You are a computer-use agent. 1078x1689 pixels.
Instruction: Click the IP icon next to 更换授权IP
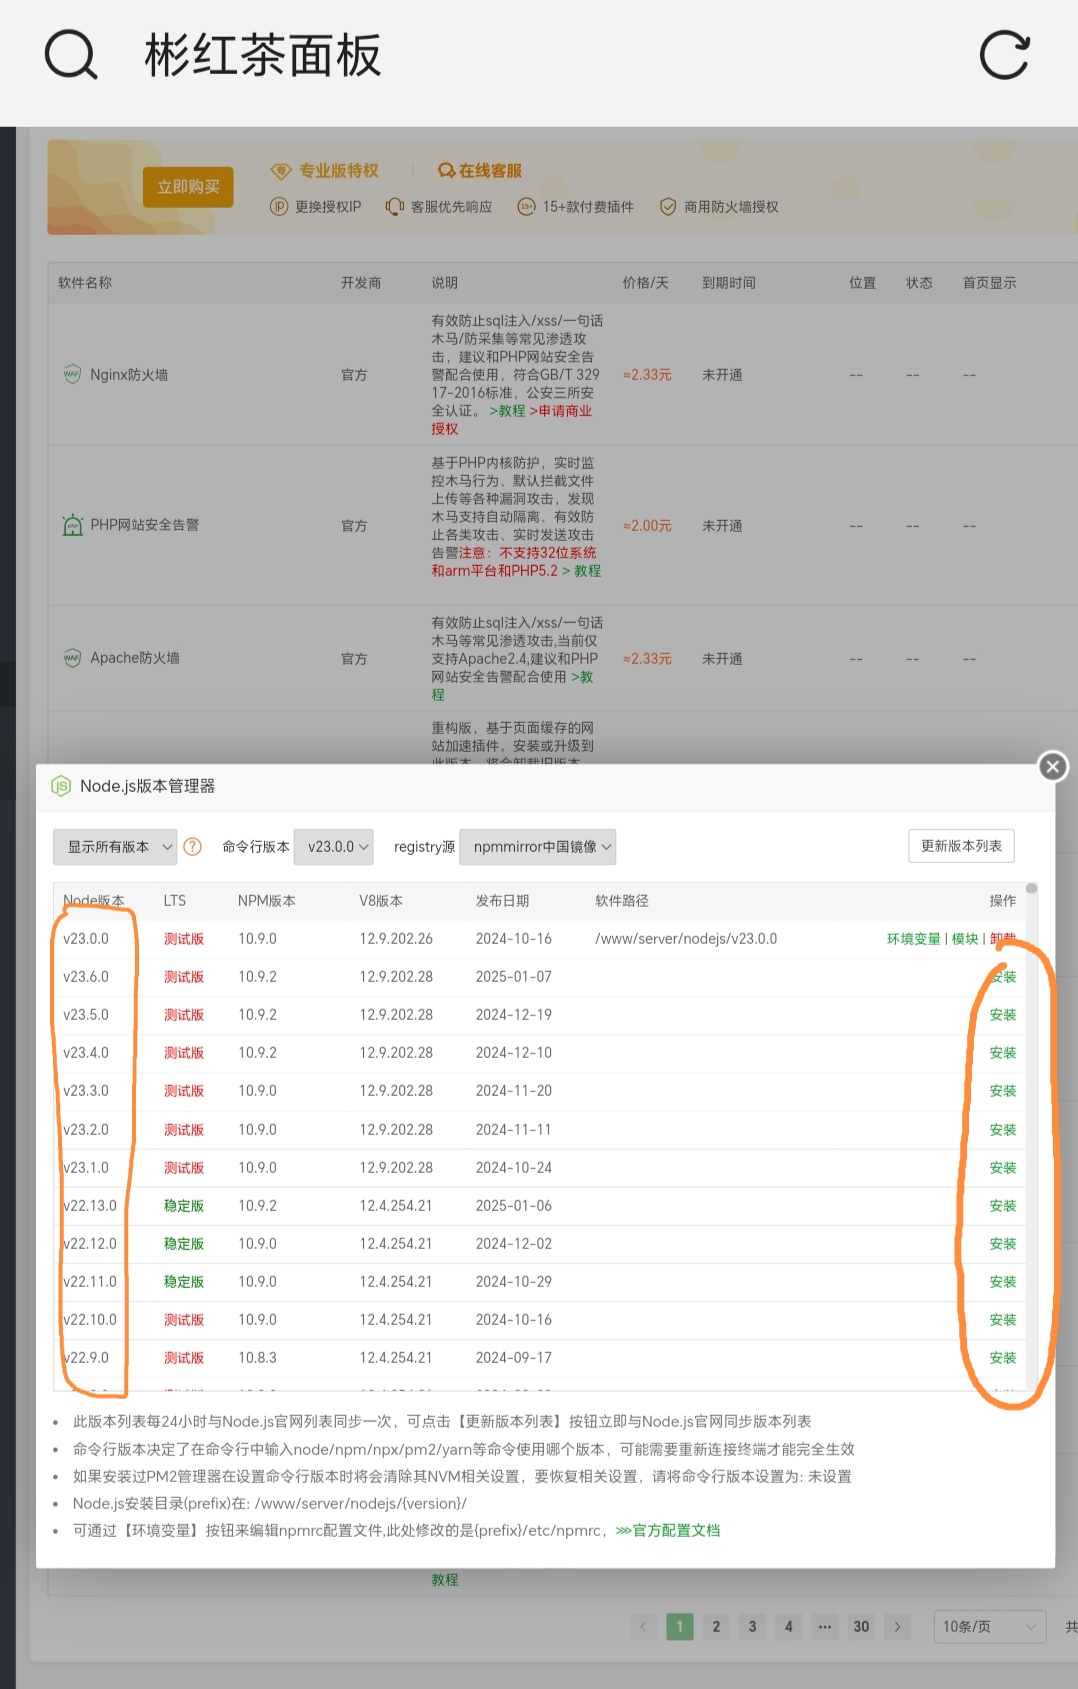click(x=279, y=207)
